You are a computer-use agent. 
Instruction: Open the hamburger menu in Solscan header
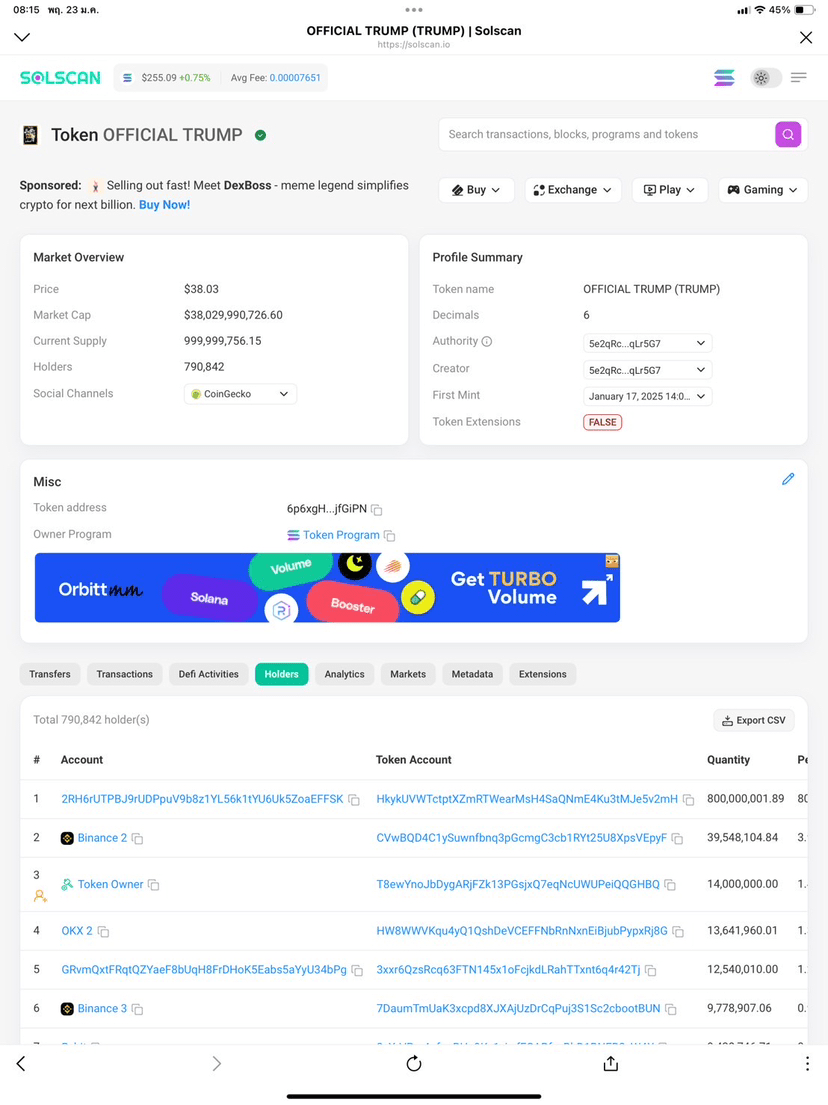coord(798,78)
